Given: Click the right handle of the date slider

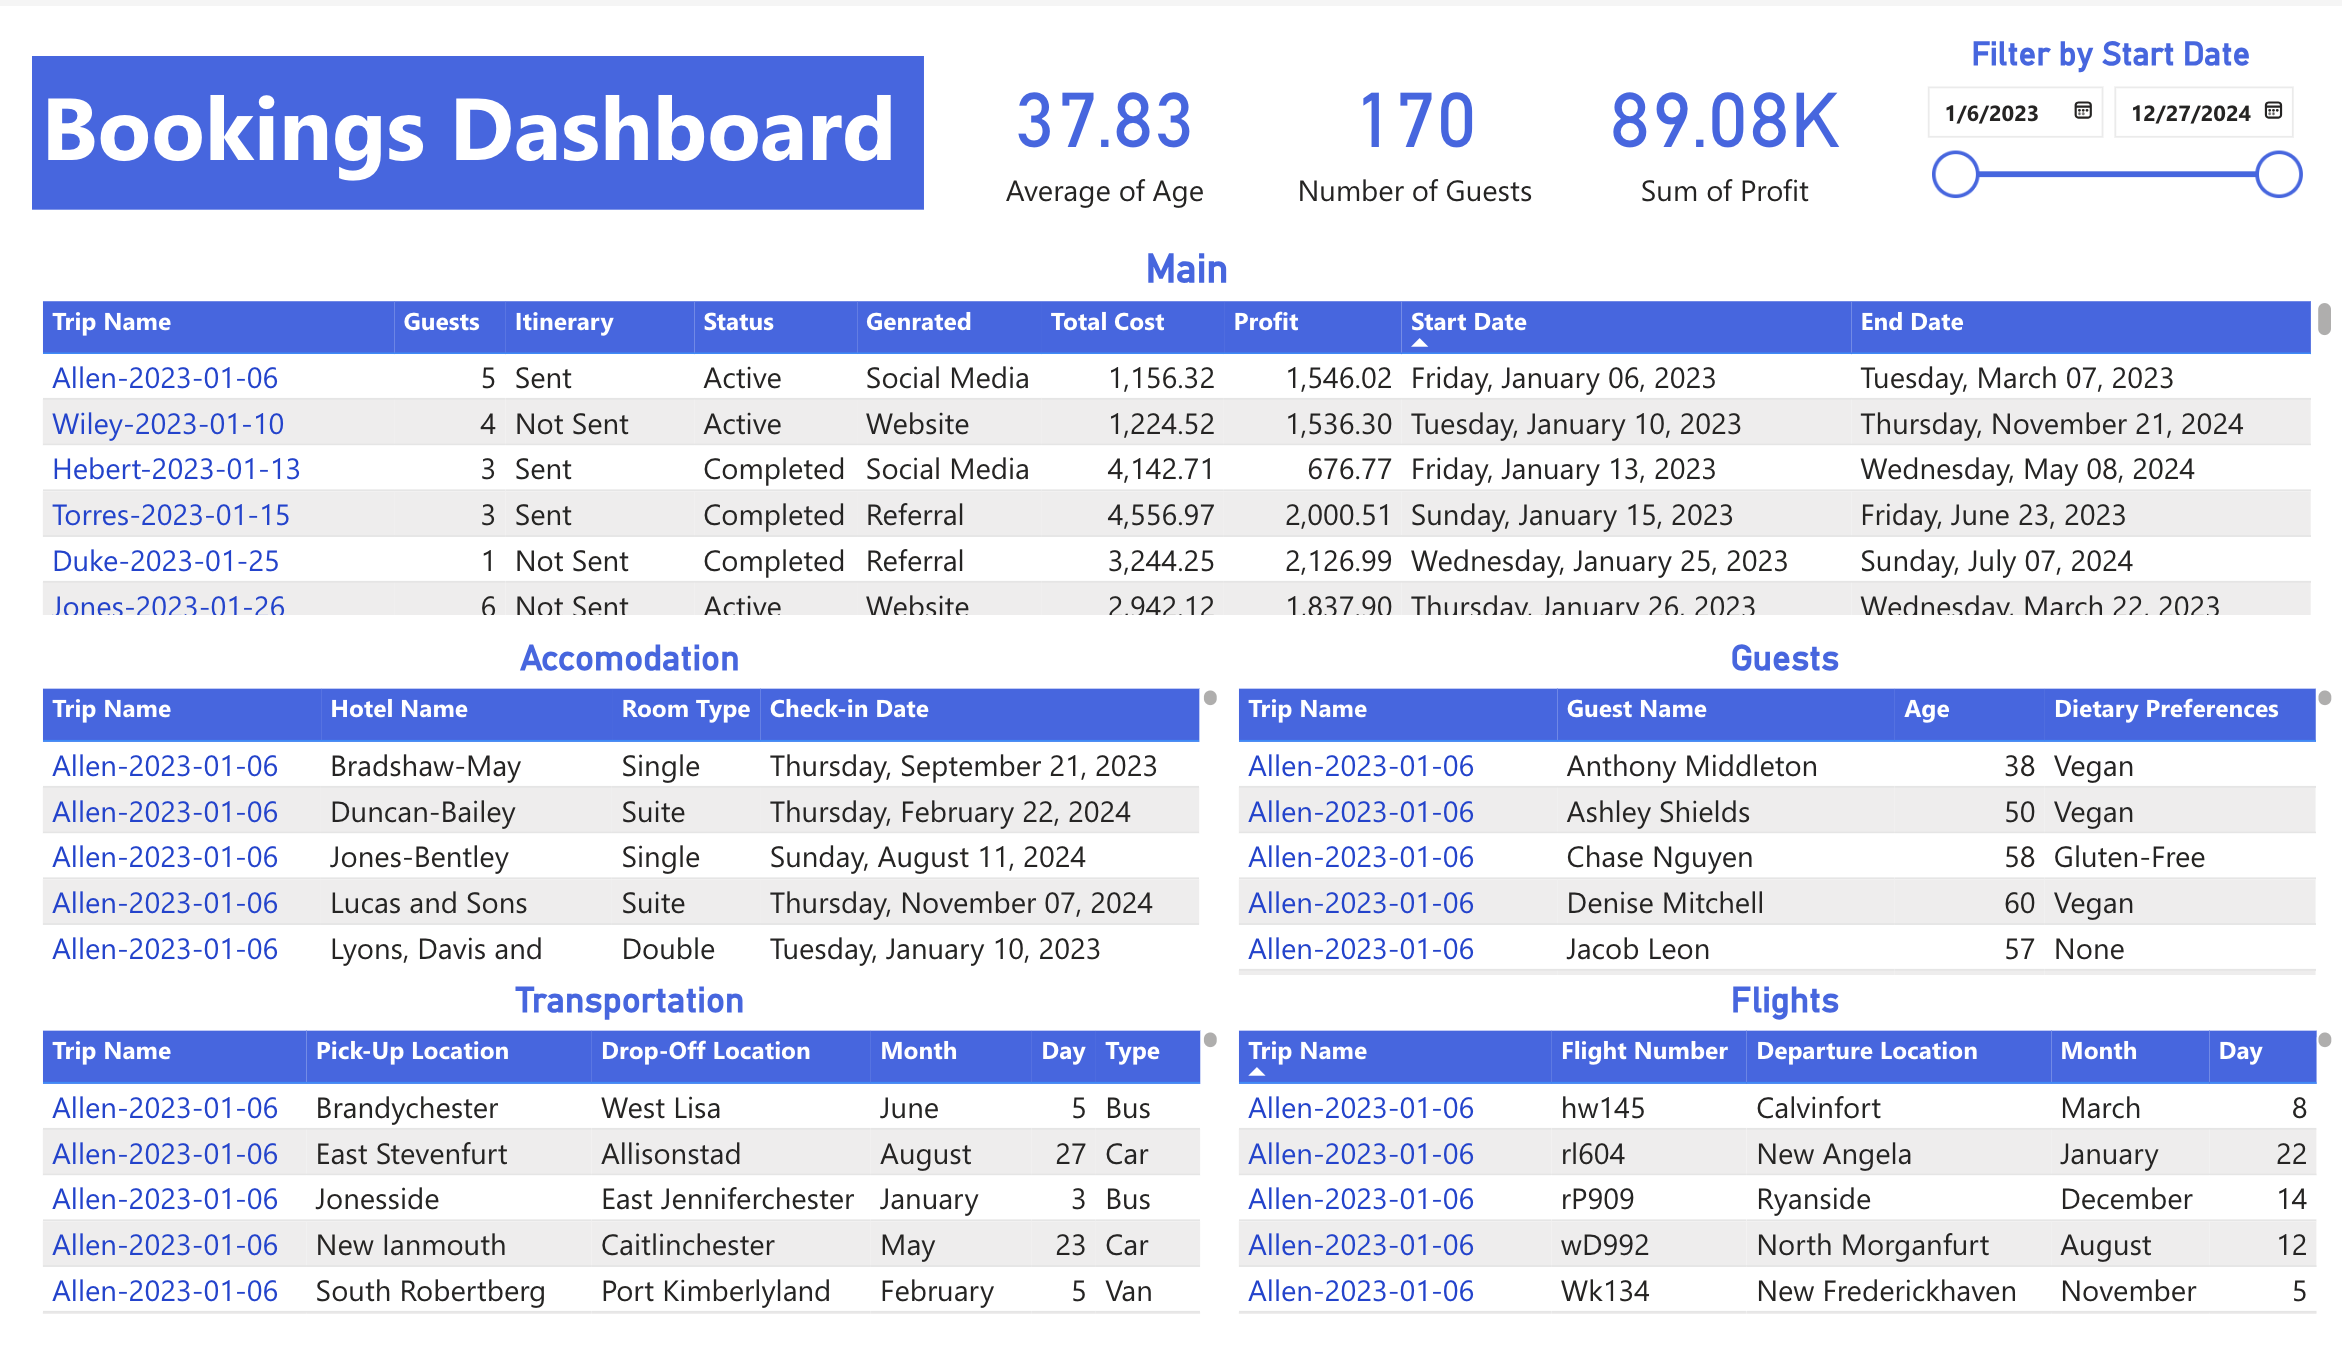Looking at the screenshot, I should [2279, 175].
